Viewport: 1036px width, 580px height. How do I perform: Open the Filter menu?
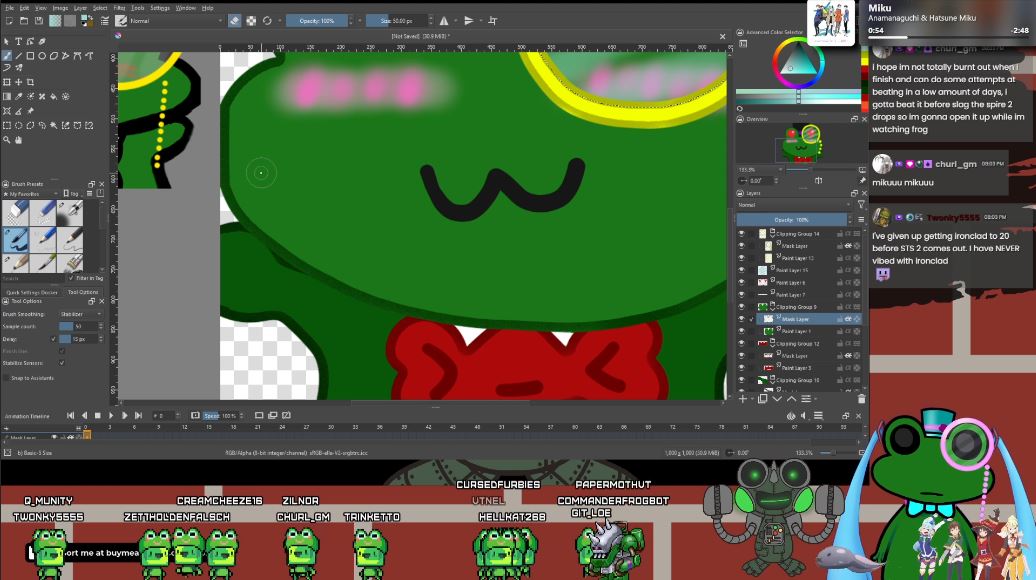(119, 8)
